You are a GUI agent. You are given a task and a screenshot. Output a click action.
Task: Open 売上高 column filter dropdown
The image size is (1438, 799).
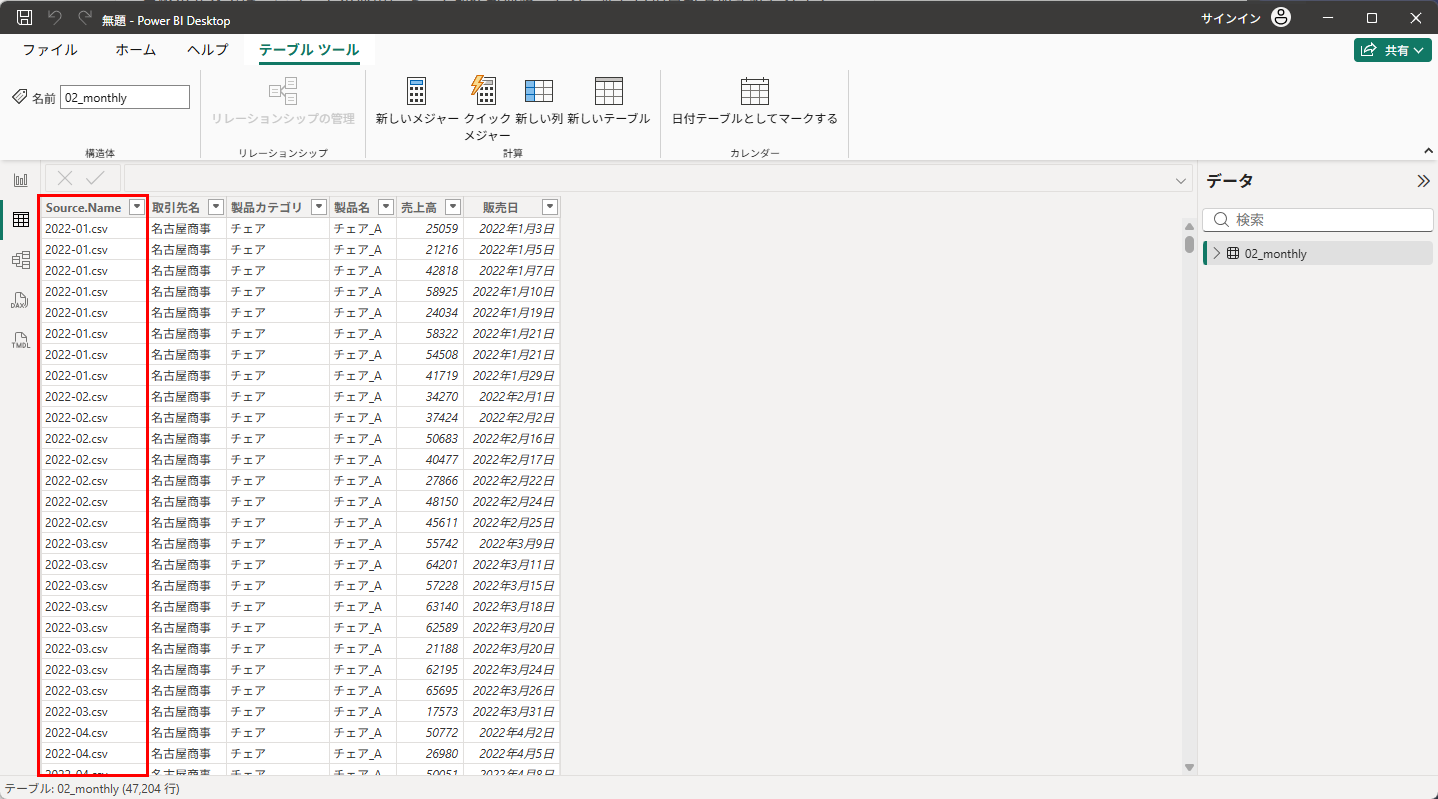[x=453, y=207]
